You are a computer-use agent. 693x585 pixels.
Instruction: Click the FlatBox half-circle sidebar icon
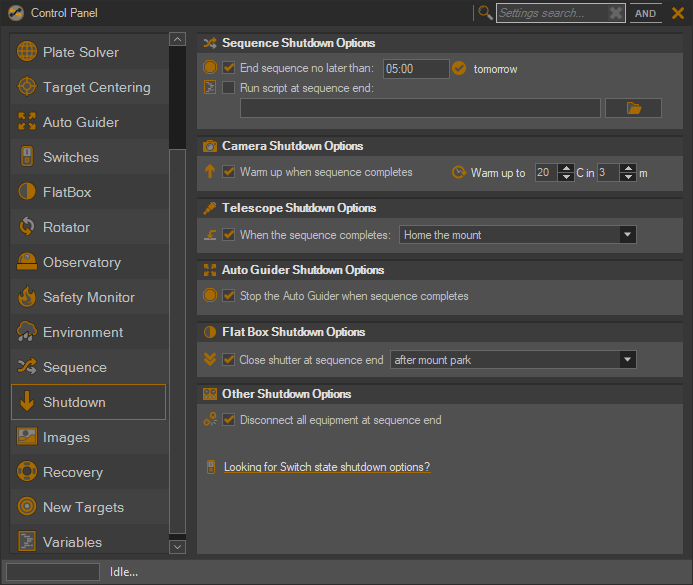coord(27,191)
